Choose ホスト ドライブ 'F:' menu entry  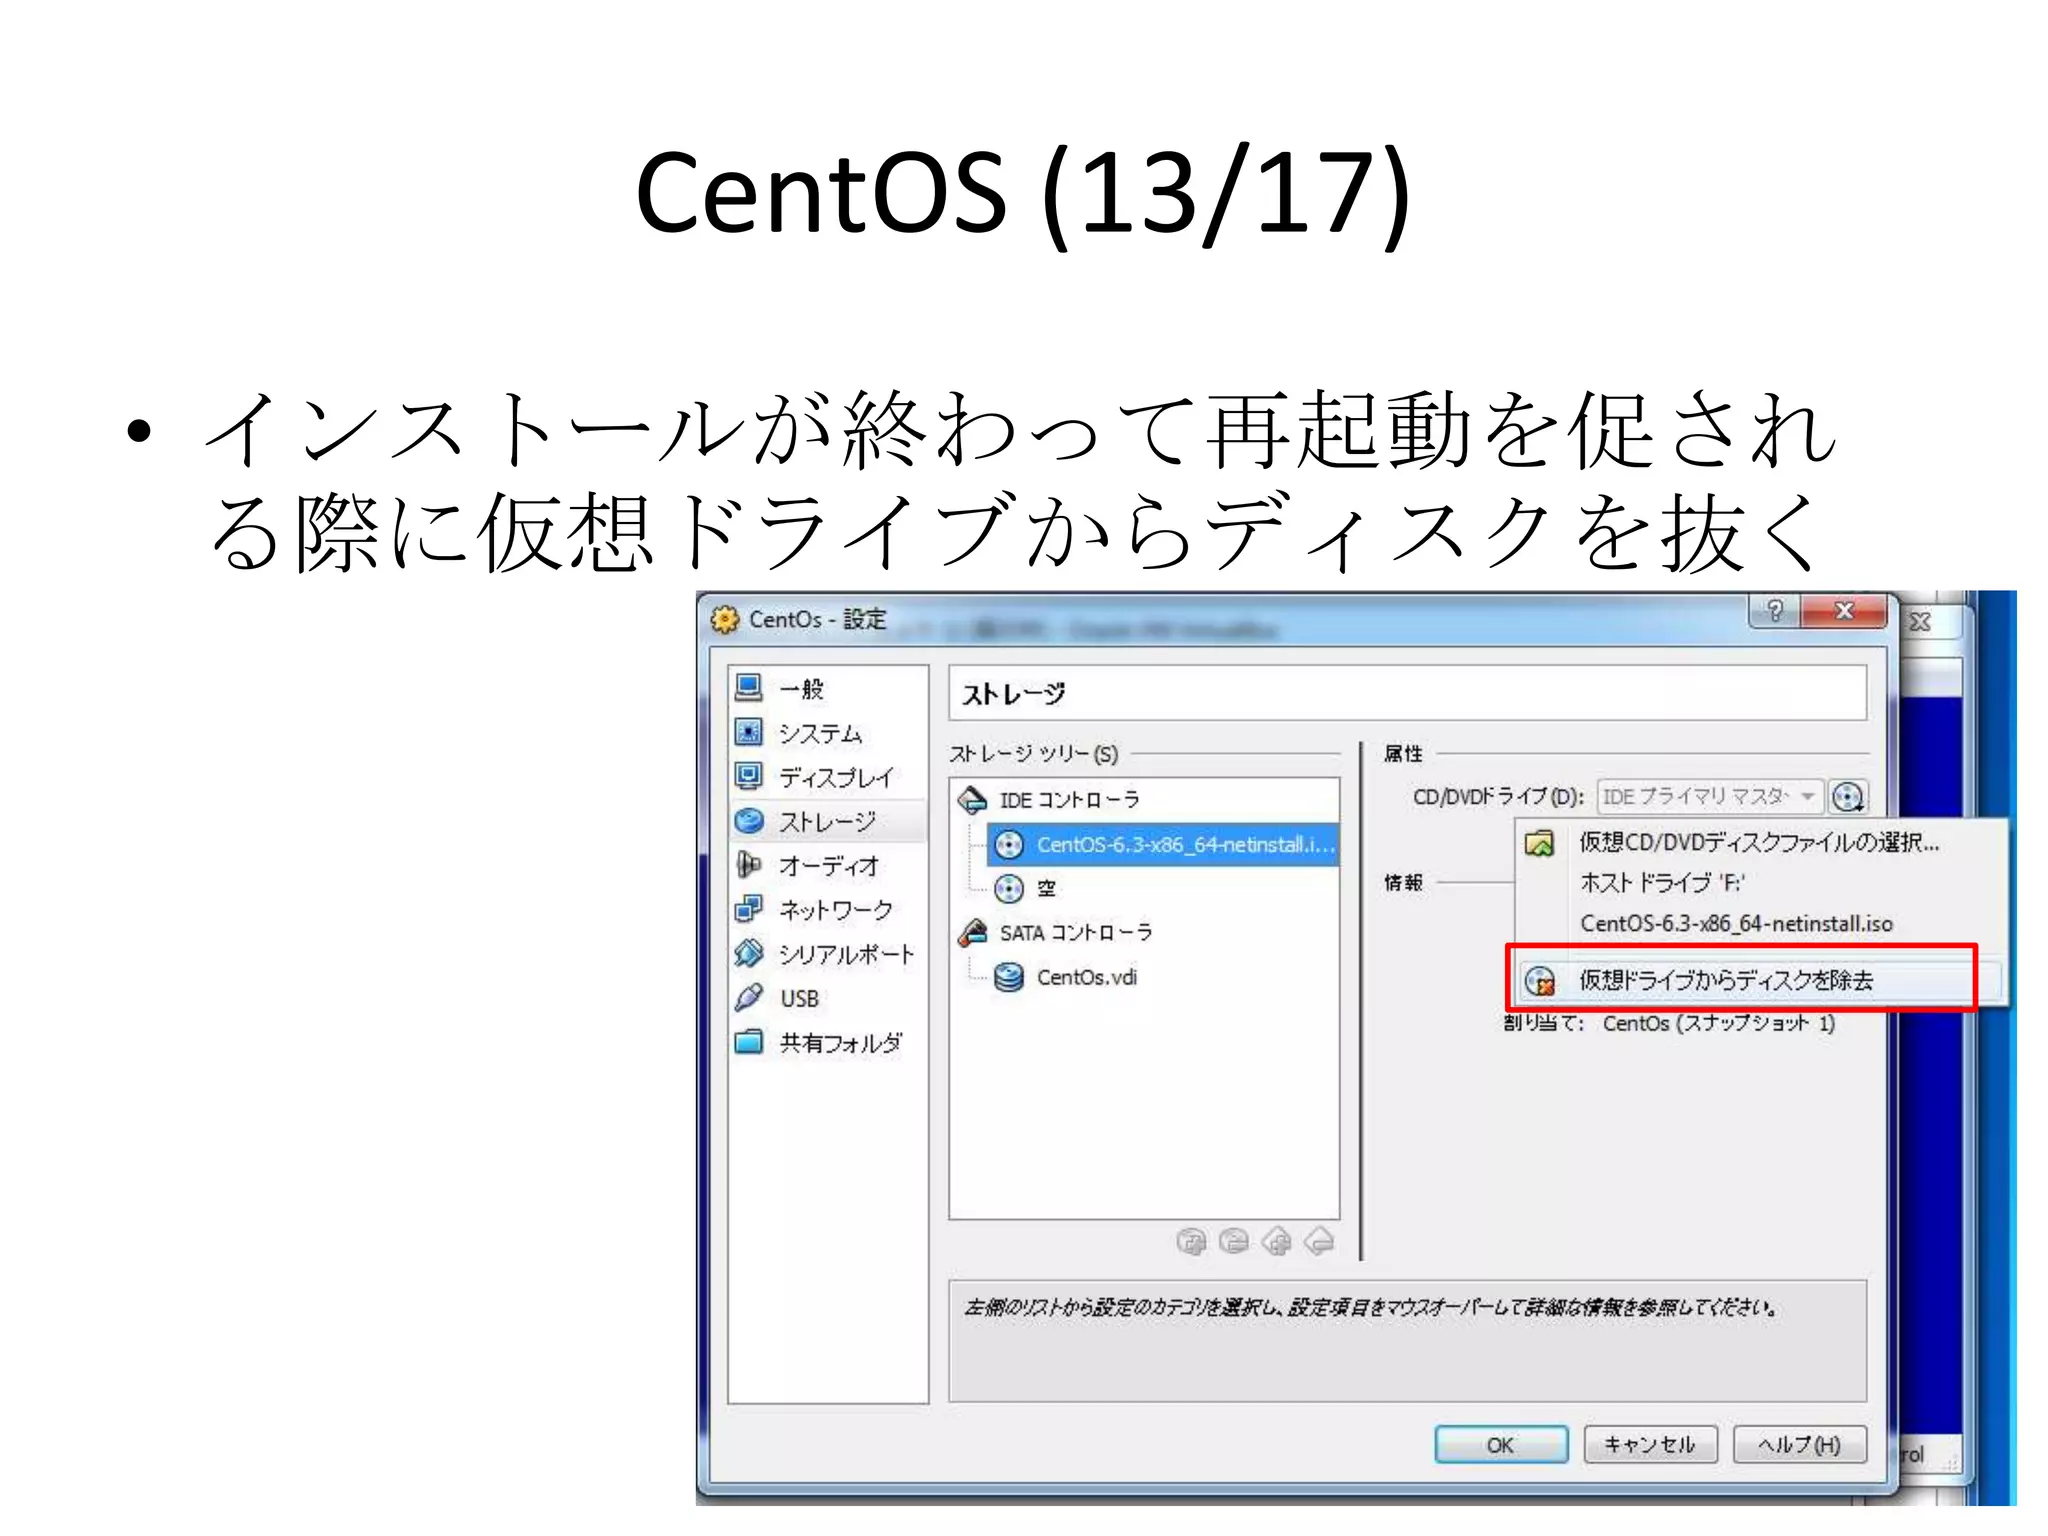[x=1760, y=882]
